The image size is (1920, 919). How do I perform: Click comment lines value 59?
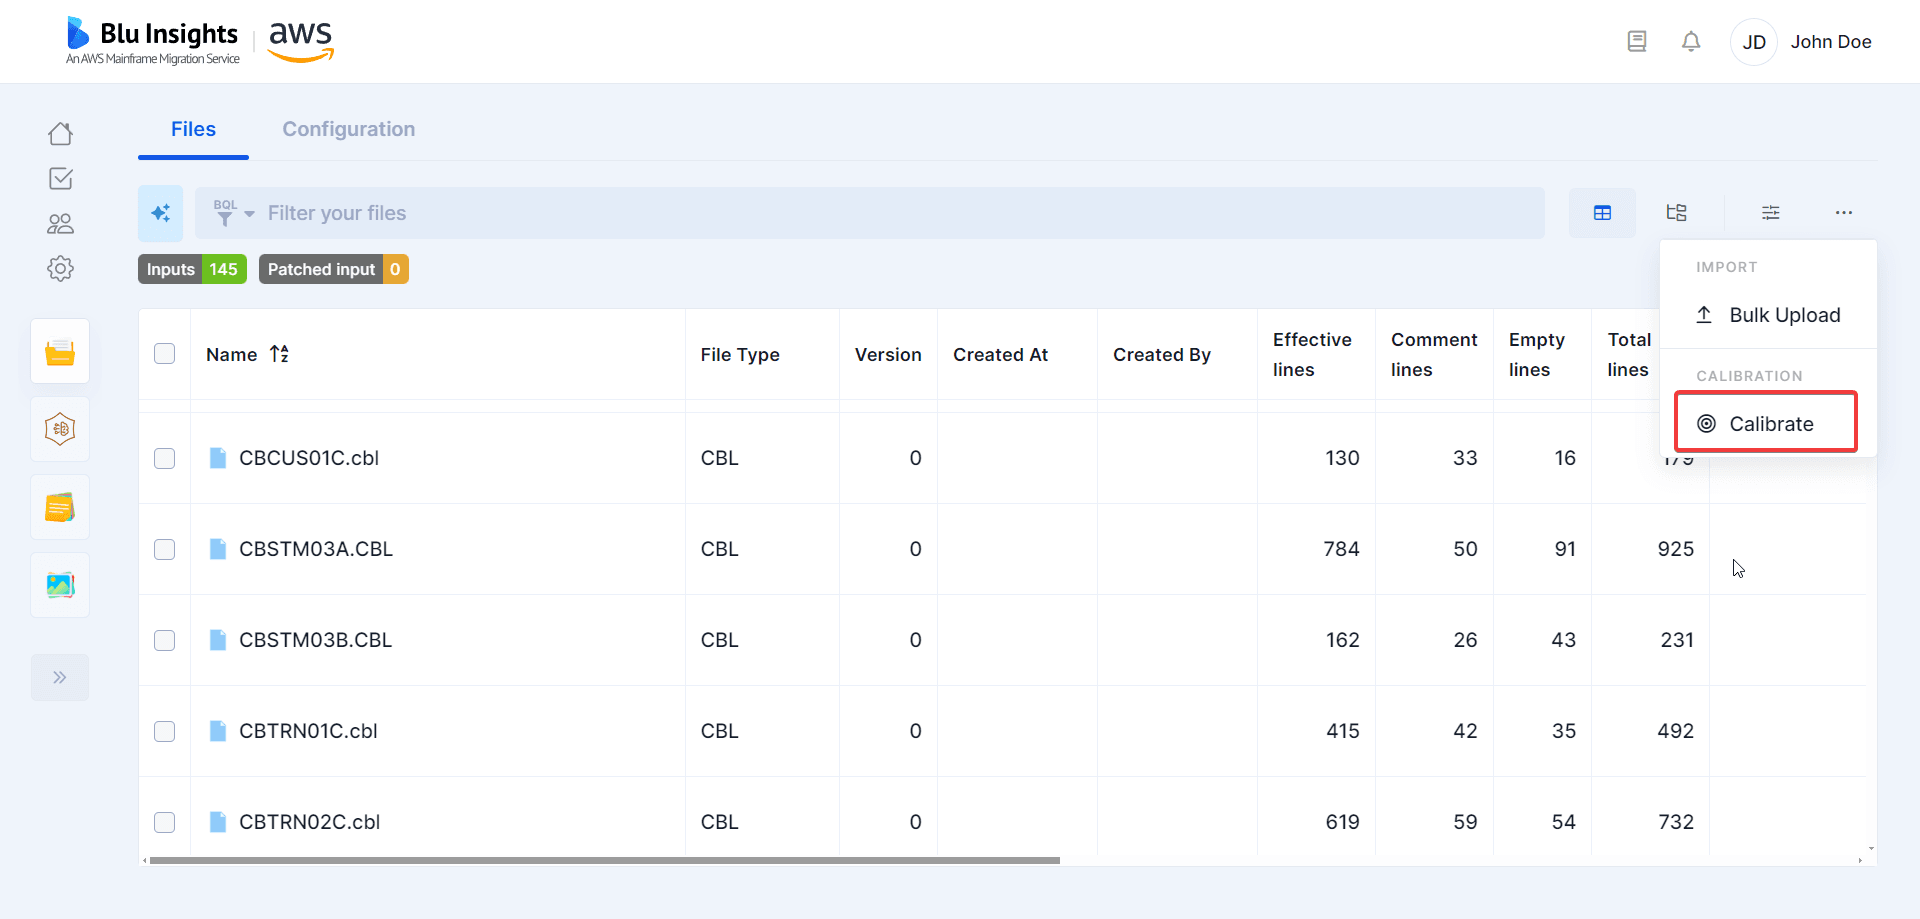click(1465, 822)
